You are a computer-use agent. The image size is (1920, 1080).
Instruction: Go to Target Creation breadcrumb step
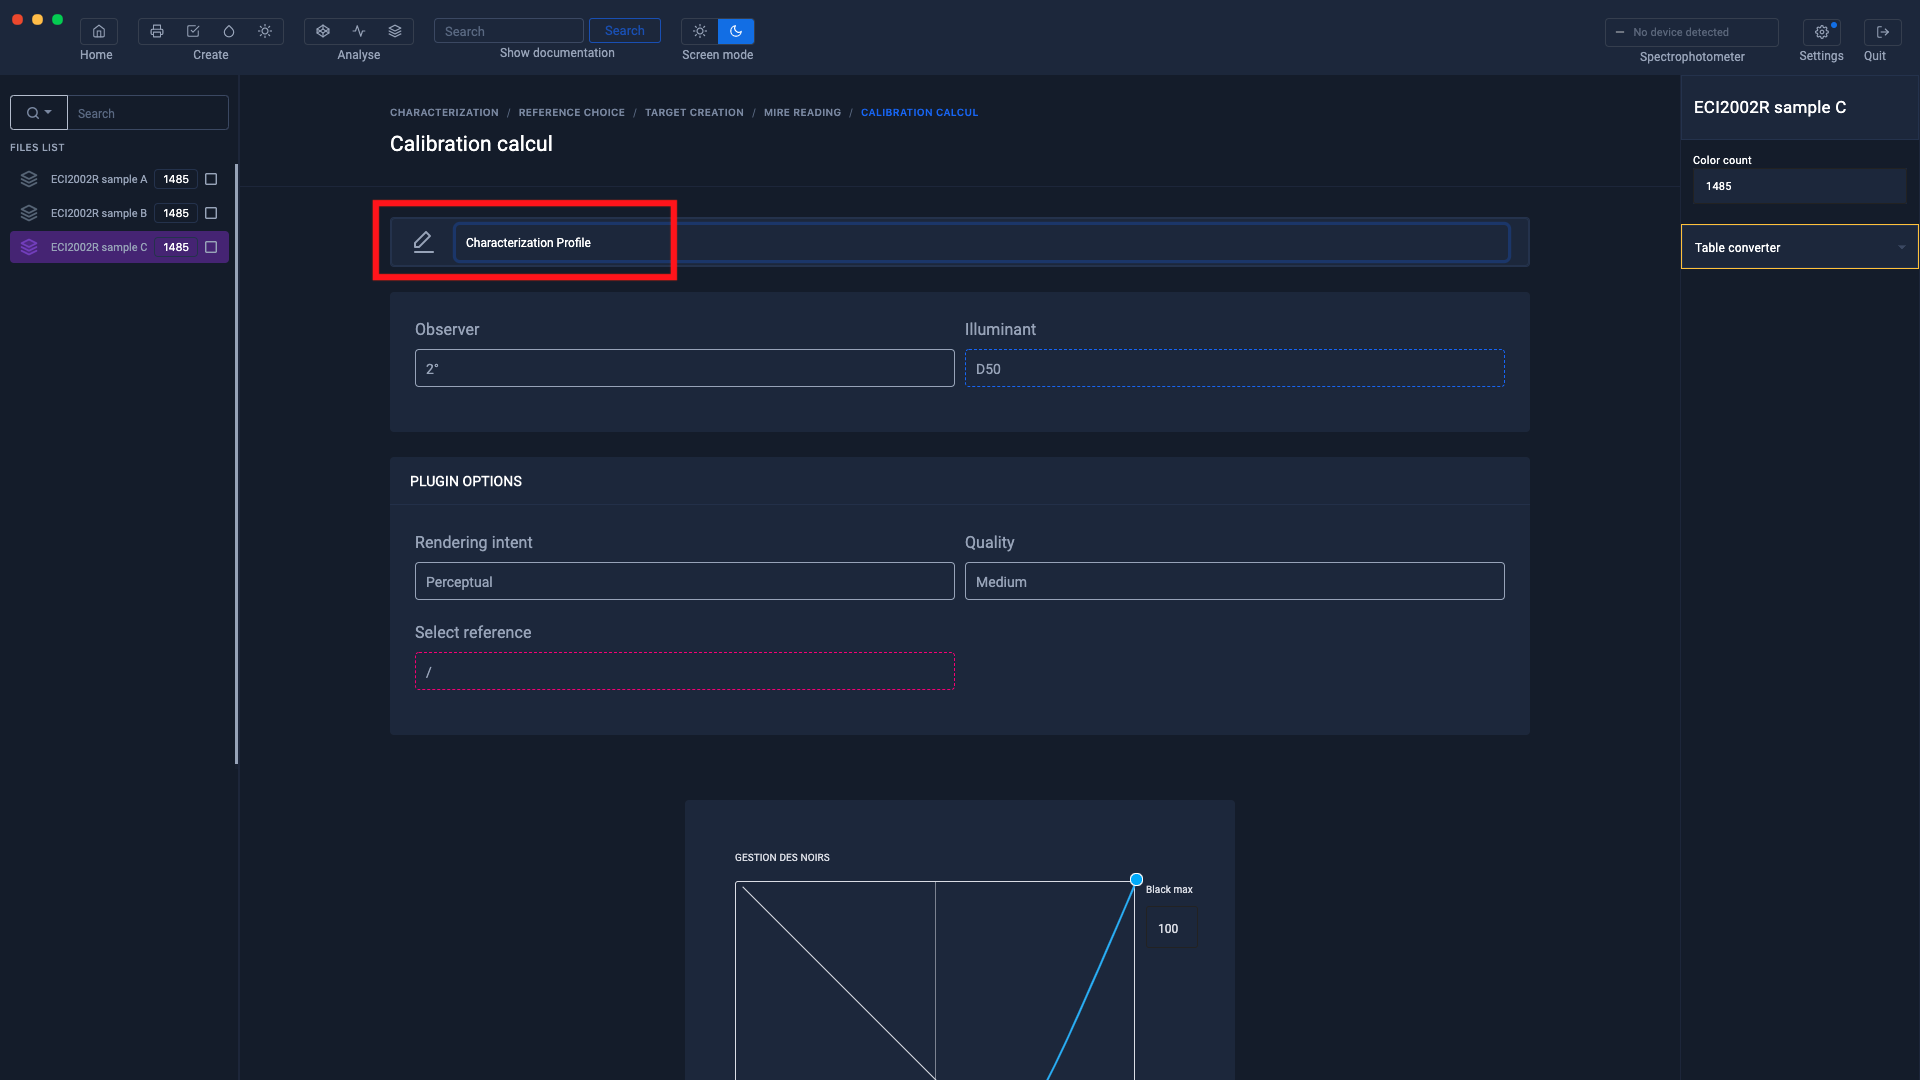pyautogui.click(x=694, y=112)
